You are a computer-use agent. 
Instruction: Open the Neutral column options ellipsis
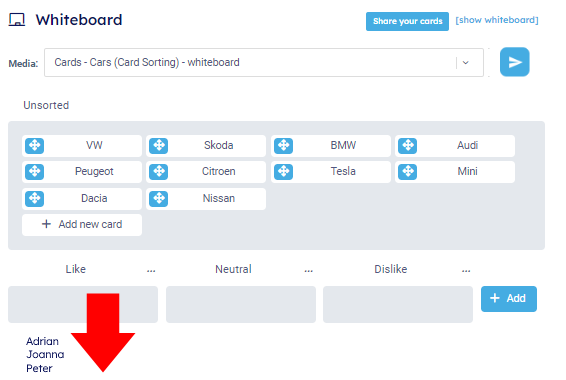[x=309, y=270]
